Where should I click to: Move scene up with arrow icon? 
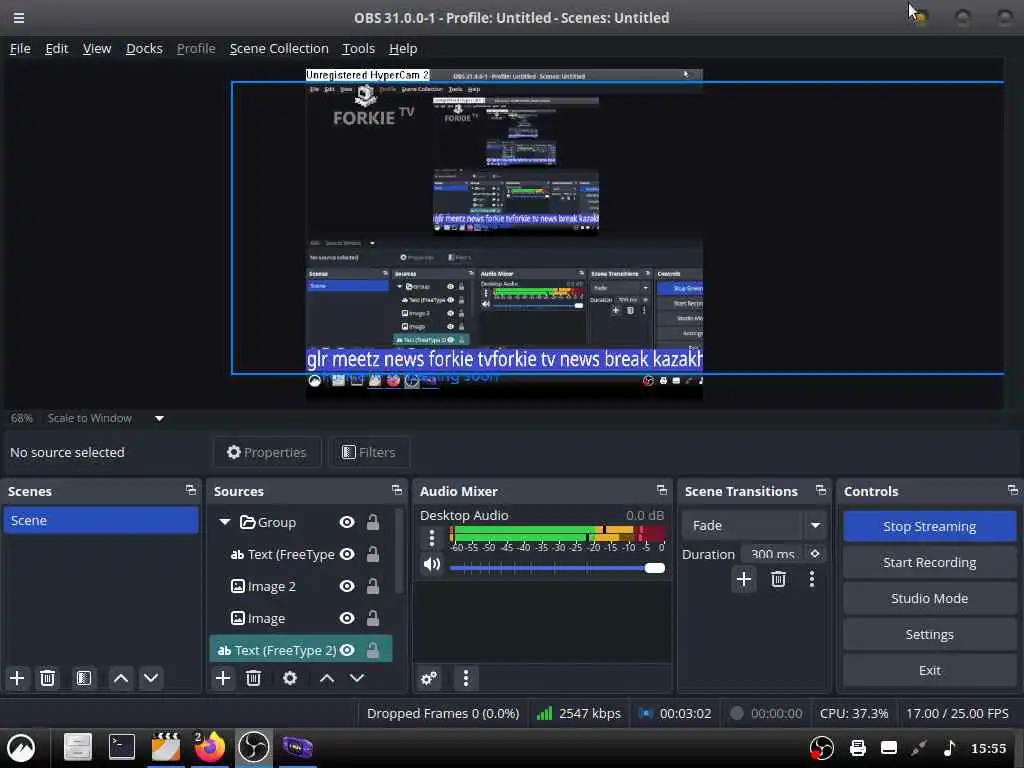point(121,678)
